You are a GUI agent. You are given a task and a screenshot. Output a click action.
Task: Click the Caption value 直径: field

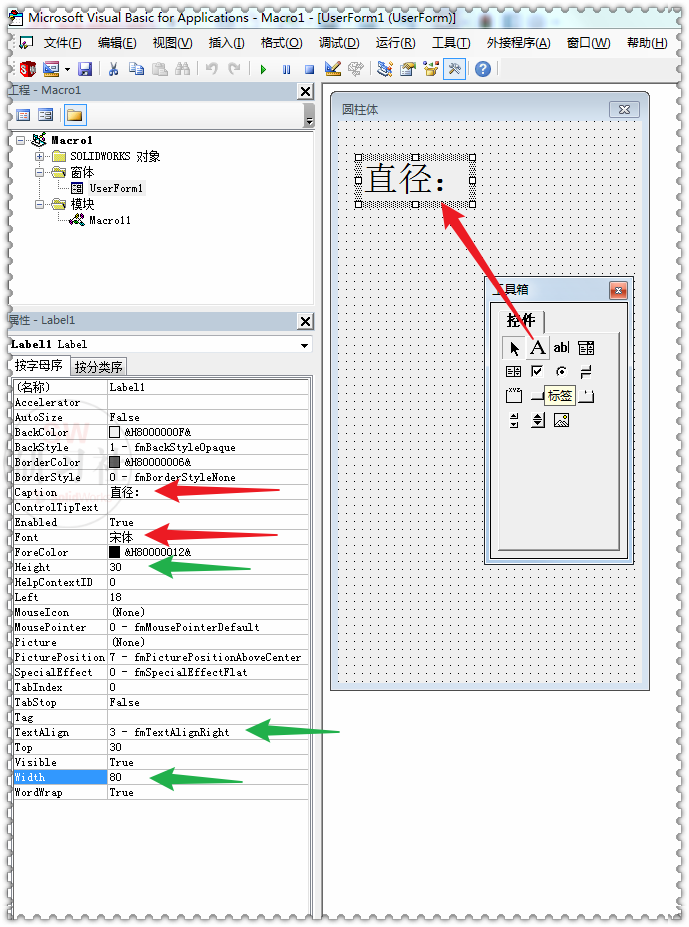point(208,492)
